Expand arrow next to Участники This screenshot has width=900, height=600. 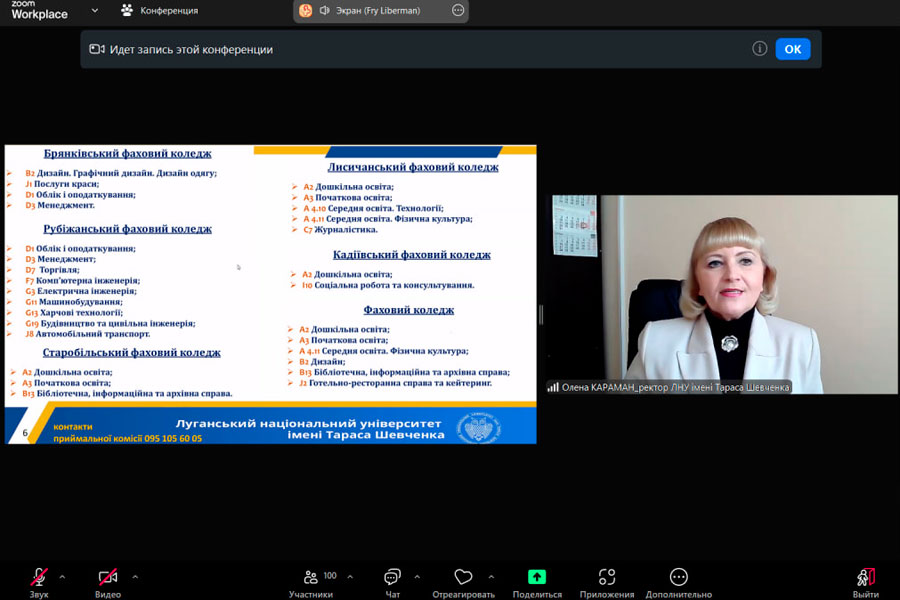(350, 577)
